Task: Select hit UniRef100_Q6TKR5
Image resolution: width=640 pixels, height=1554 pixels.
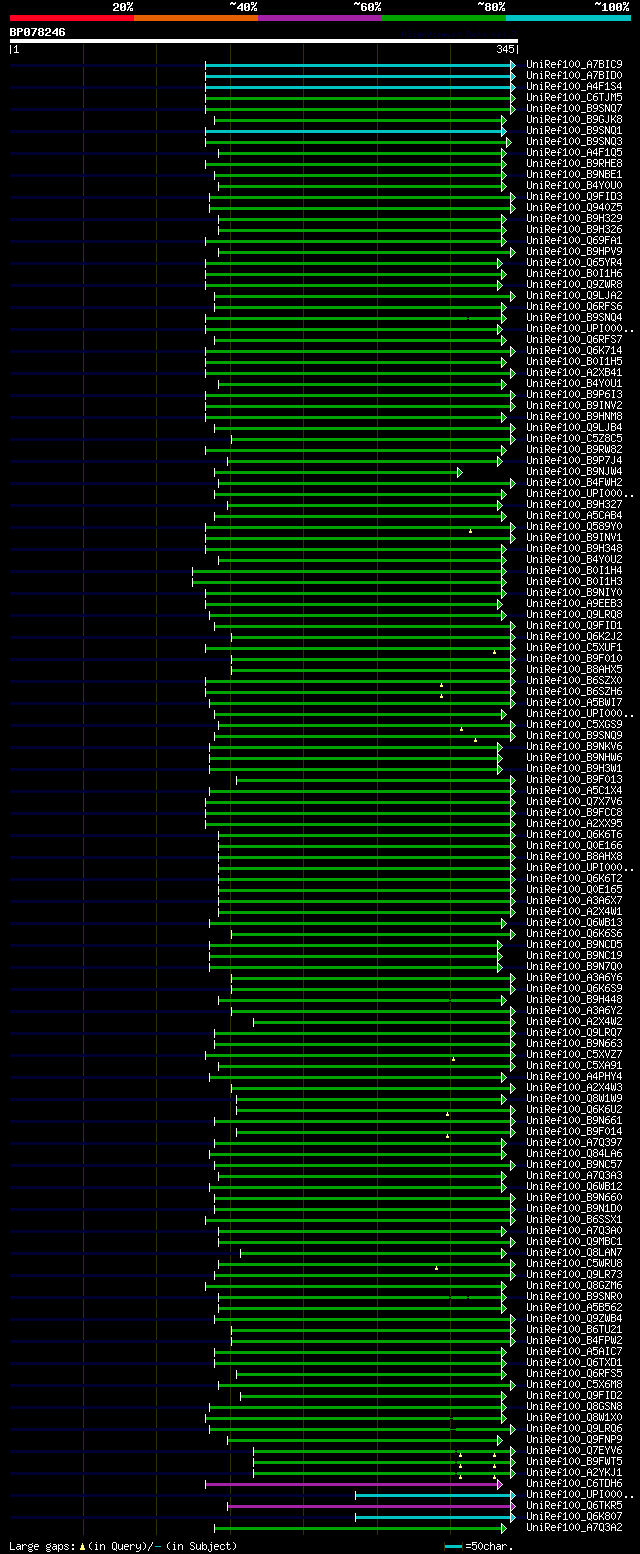Action: (574, 1506)
